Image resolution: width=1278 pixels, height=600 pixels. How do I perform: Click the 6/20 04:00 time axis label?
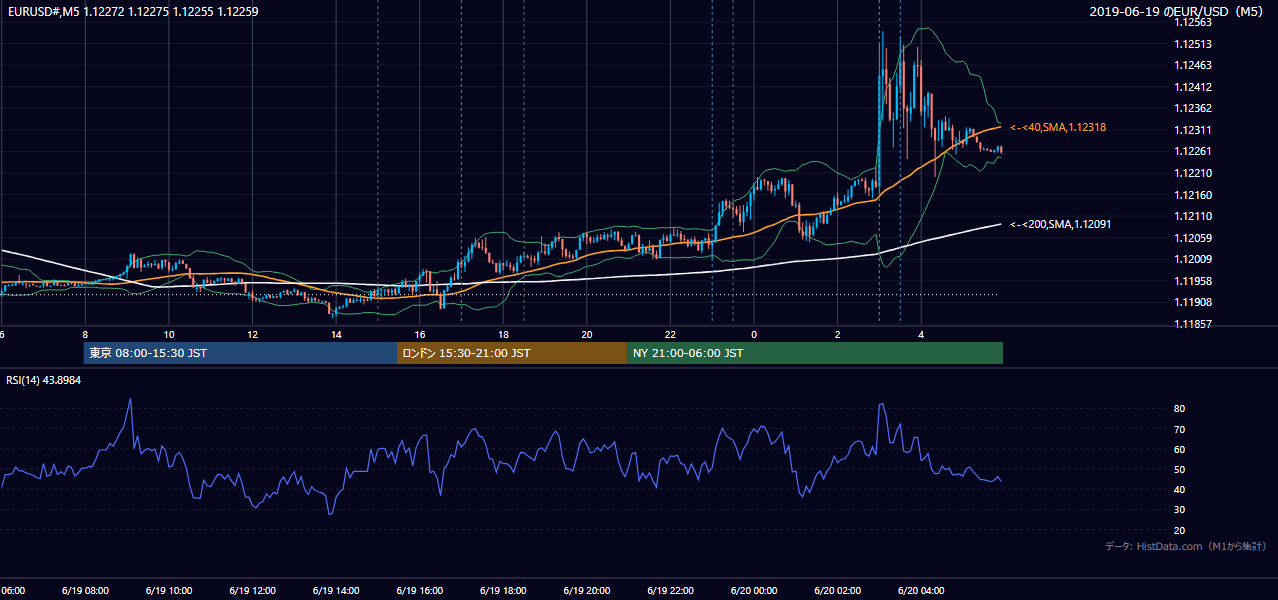(921, 591)
